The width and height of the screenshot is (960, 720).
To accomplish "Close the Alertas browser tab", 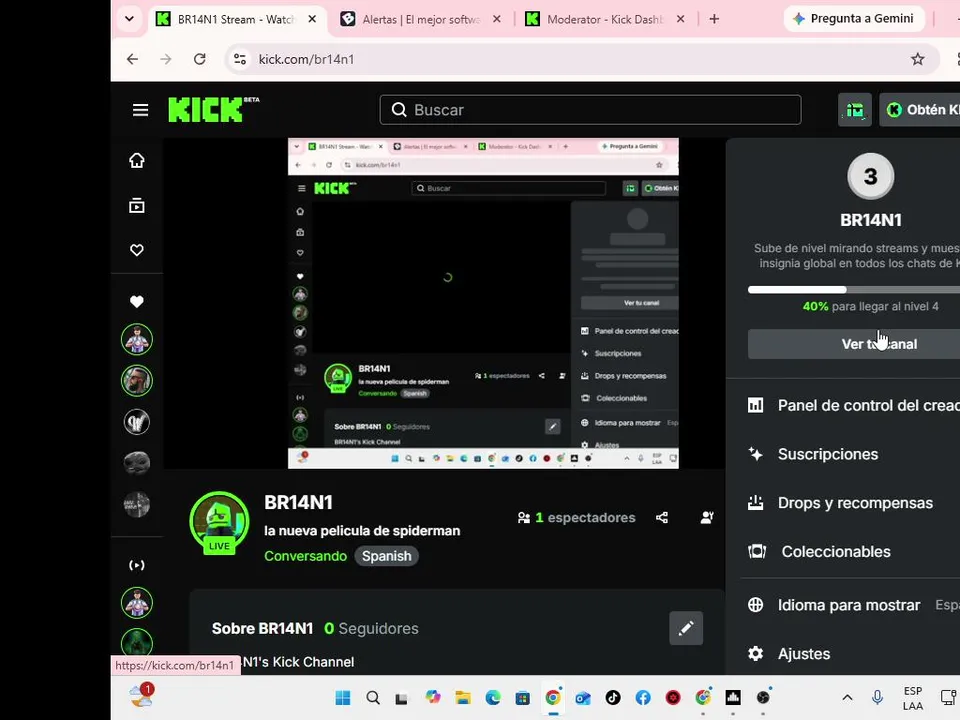I will click(x=497, y=19).
